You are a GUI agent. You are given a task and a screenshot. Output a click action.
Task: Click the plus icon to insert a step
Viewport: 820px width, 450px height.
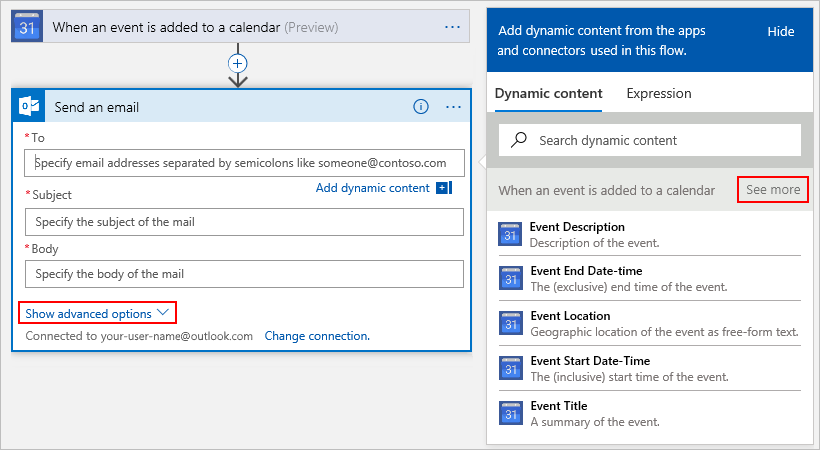click(237, 63)
